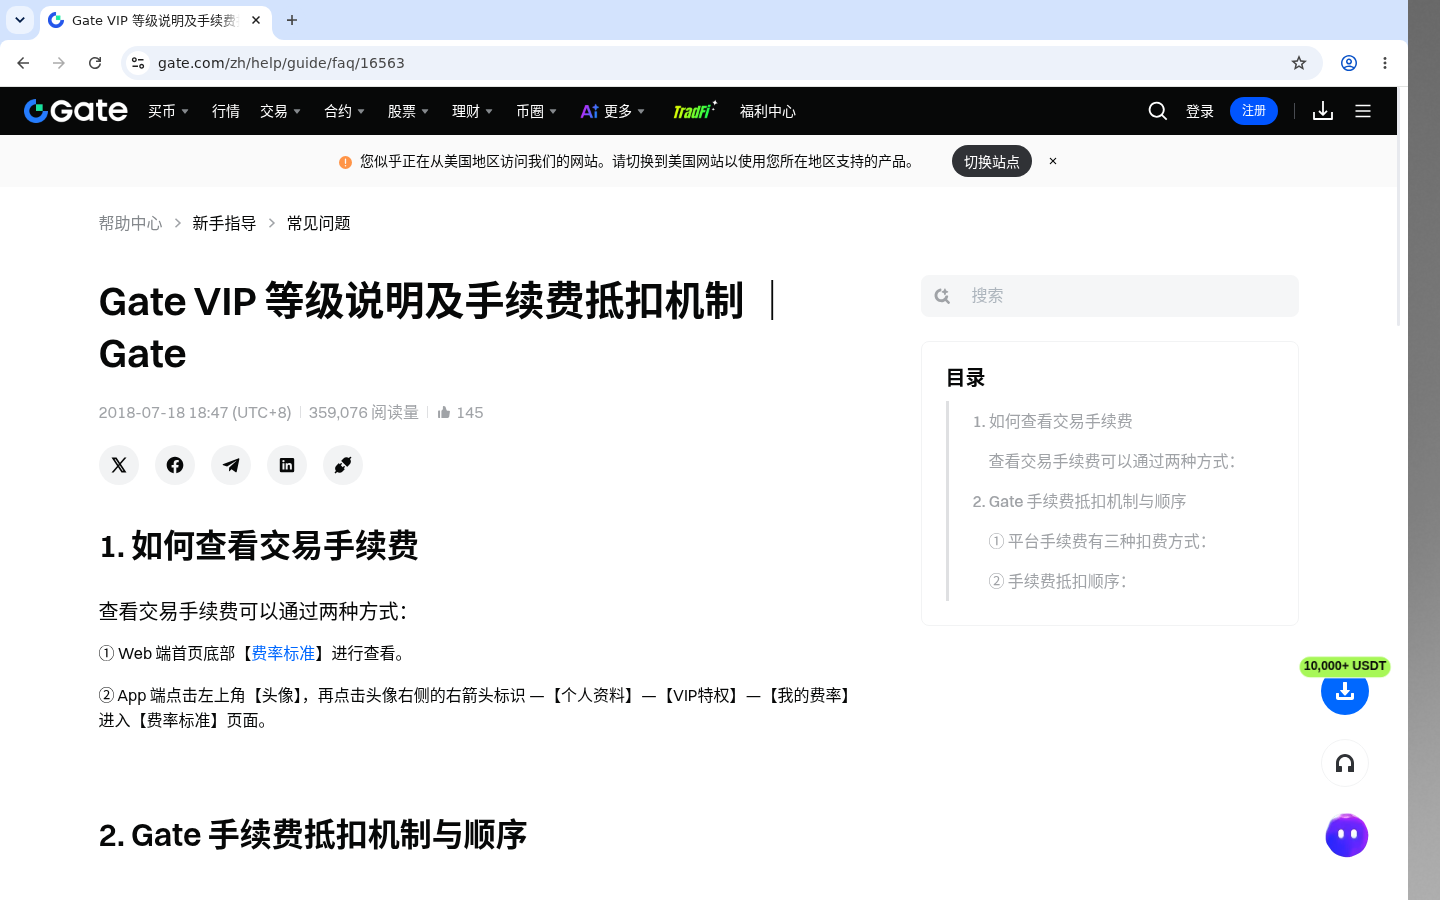This screenshot has width=1440, height=900.
Task: Click the 搜索 input field
Action: (x=1110, y=296)
